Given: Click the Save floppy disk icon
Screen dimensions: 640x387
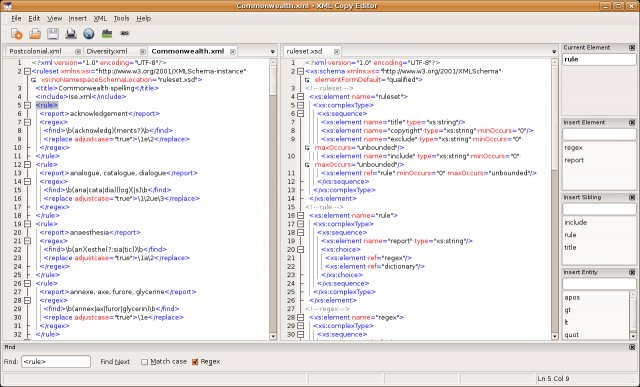Looking at the screenshot, I should click(x=53, y=34).
